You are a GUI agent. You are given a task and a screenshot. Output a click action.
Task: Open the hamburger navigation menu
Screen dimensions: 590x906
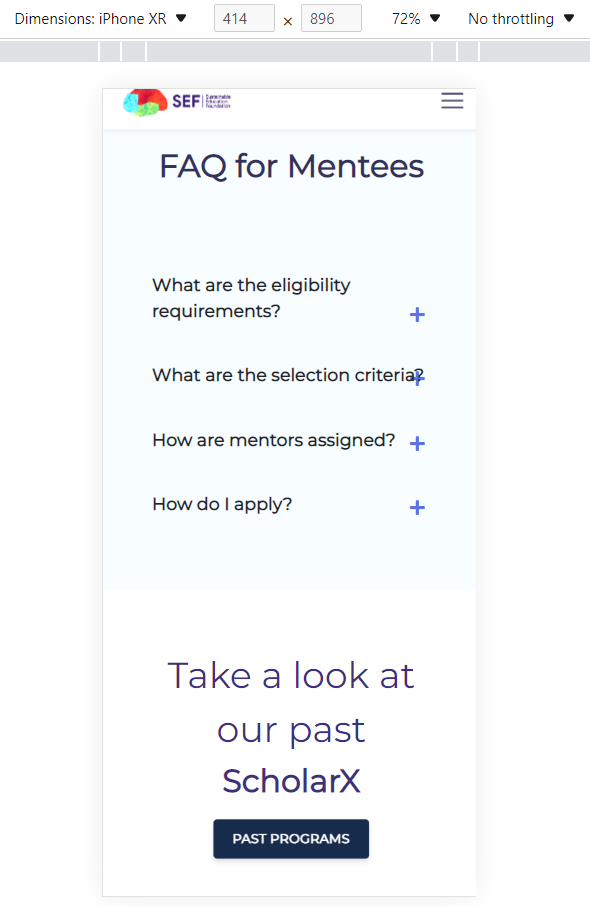[x=452, y=101]
